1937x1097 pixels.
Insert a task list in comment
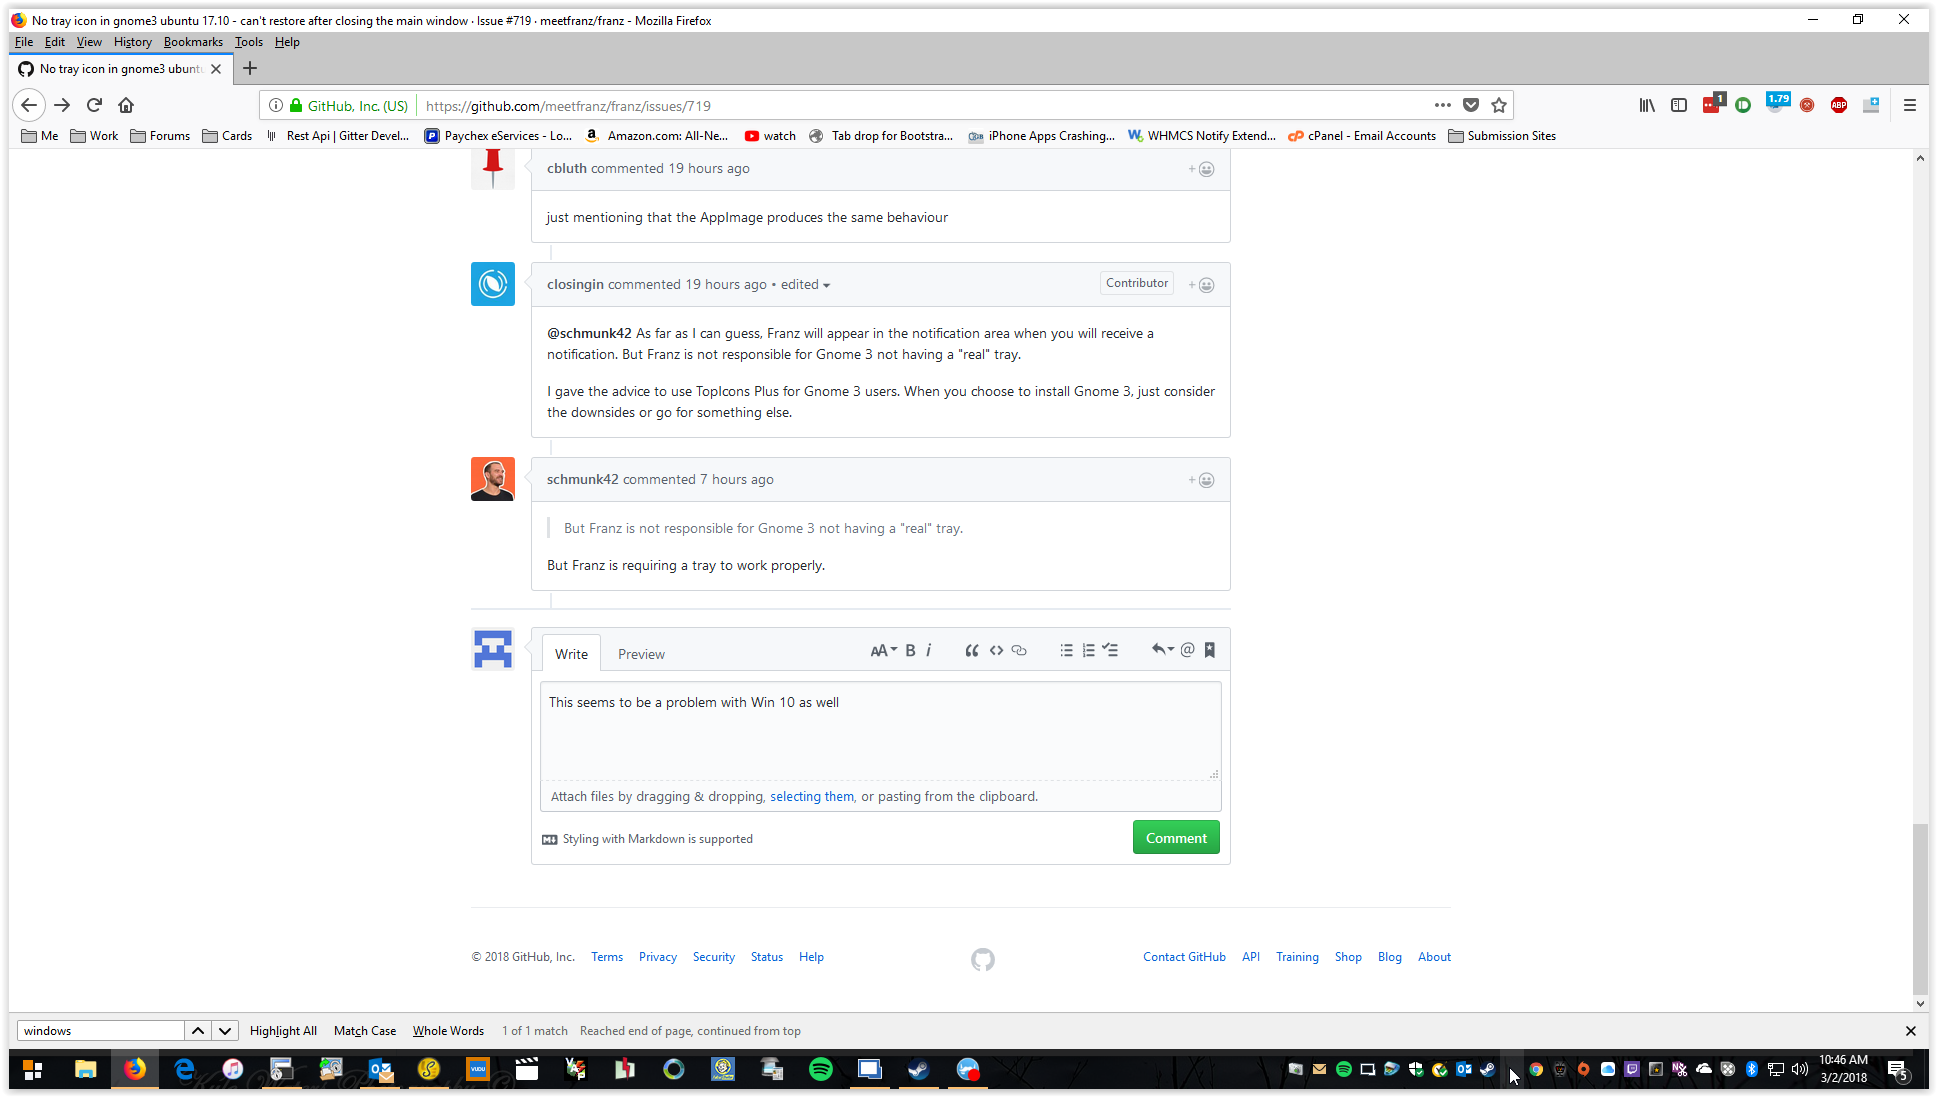(1110, 650)
